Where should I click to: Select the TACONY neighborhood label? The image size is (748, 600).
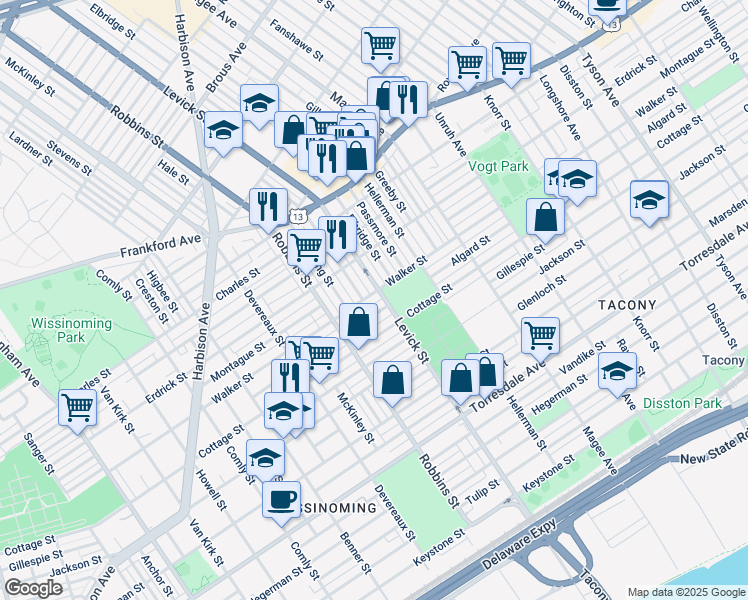tap(627, 305)
